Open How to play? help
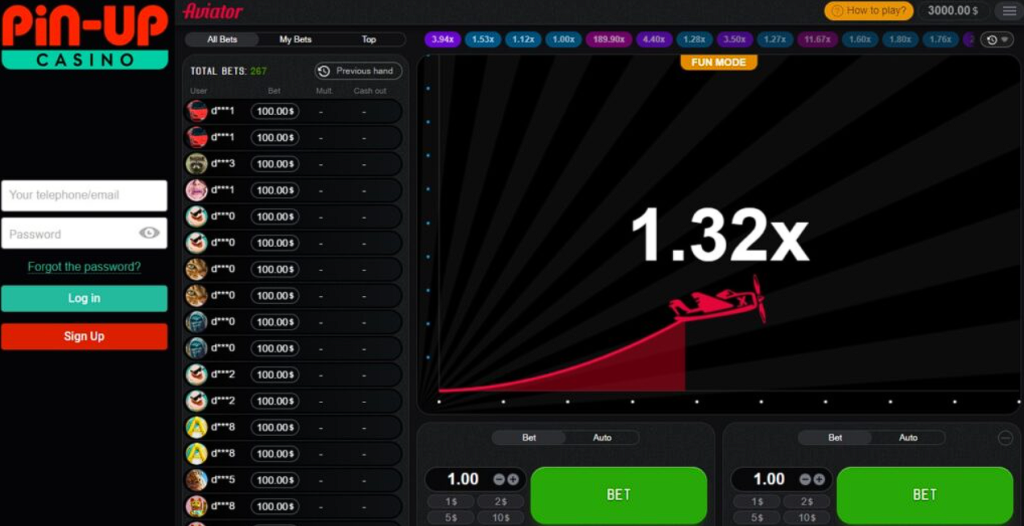Image resolution: width=1024 pixels, height=526 pixels. [x=869, y=10]
